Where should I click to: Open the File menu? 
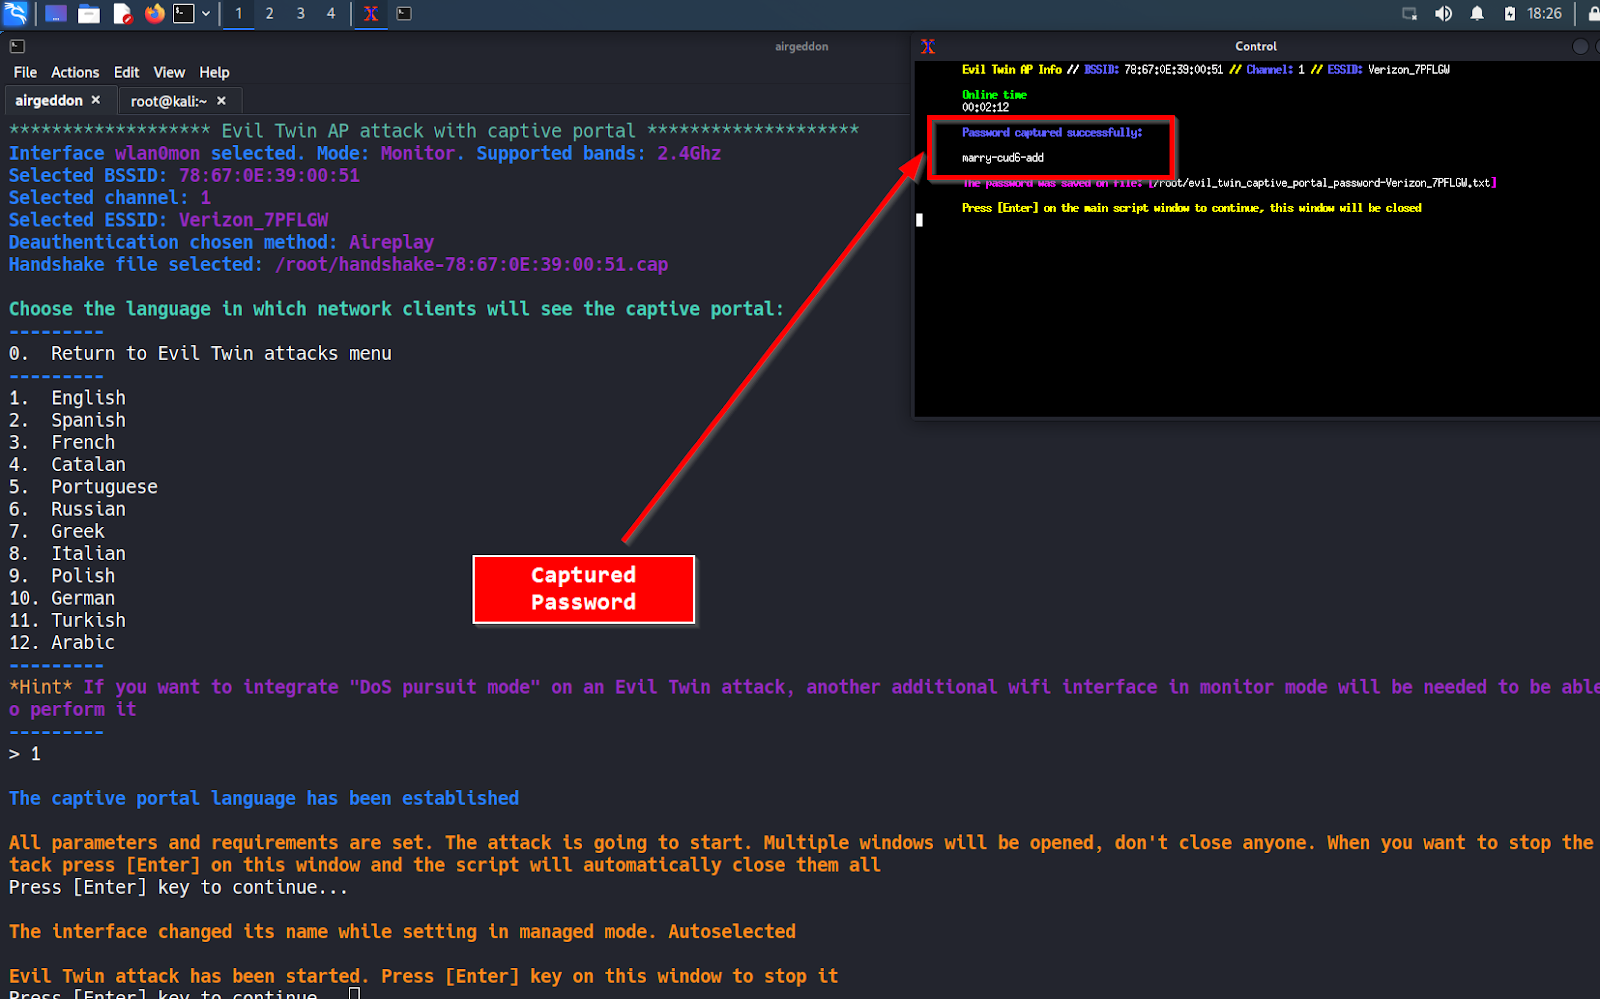(25, 72)
